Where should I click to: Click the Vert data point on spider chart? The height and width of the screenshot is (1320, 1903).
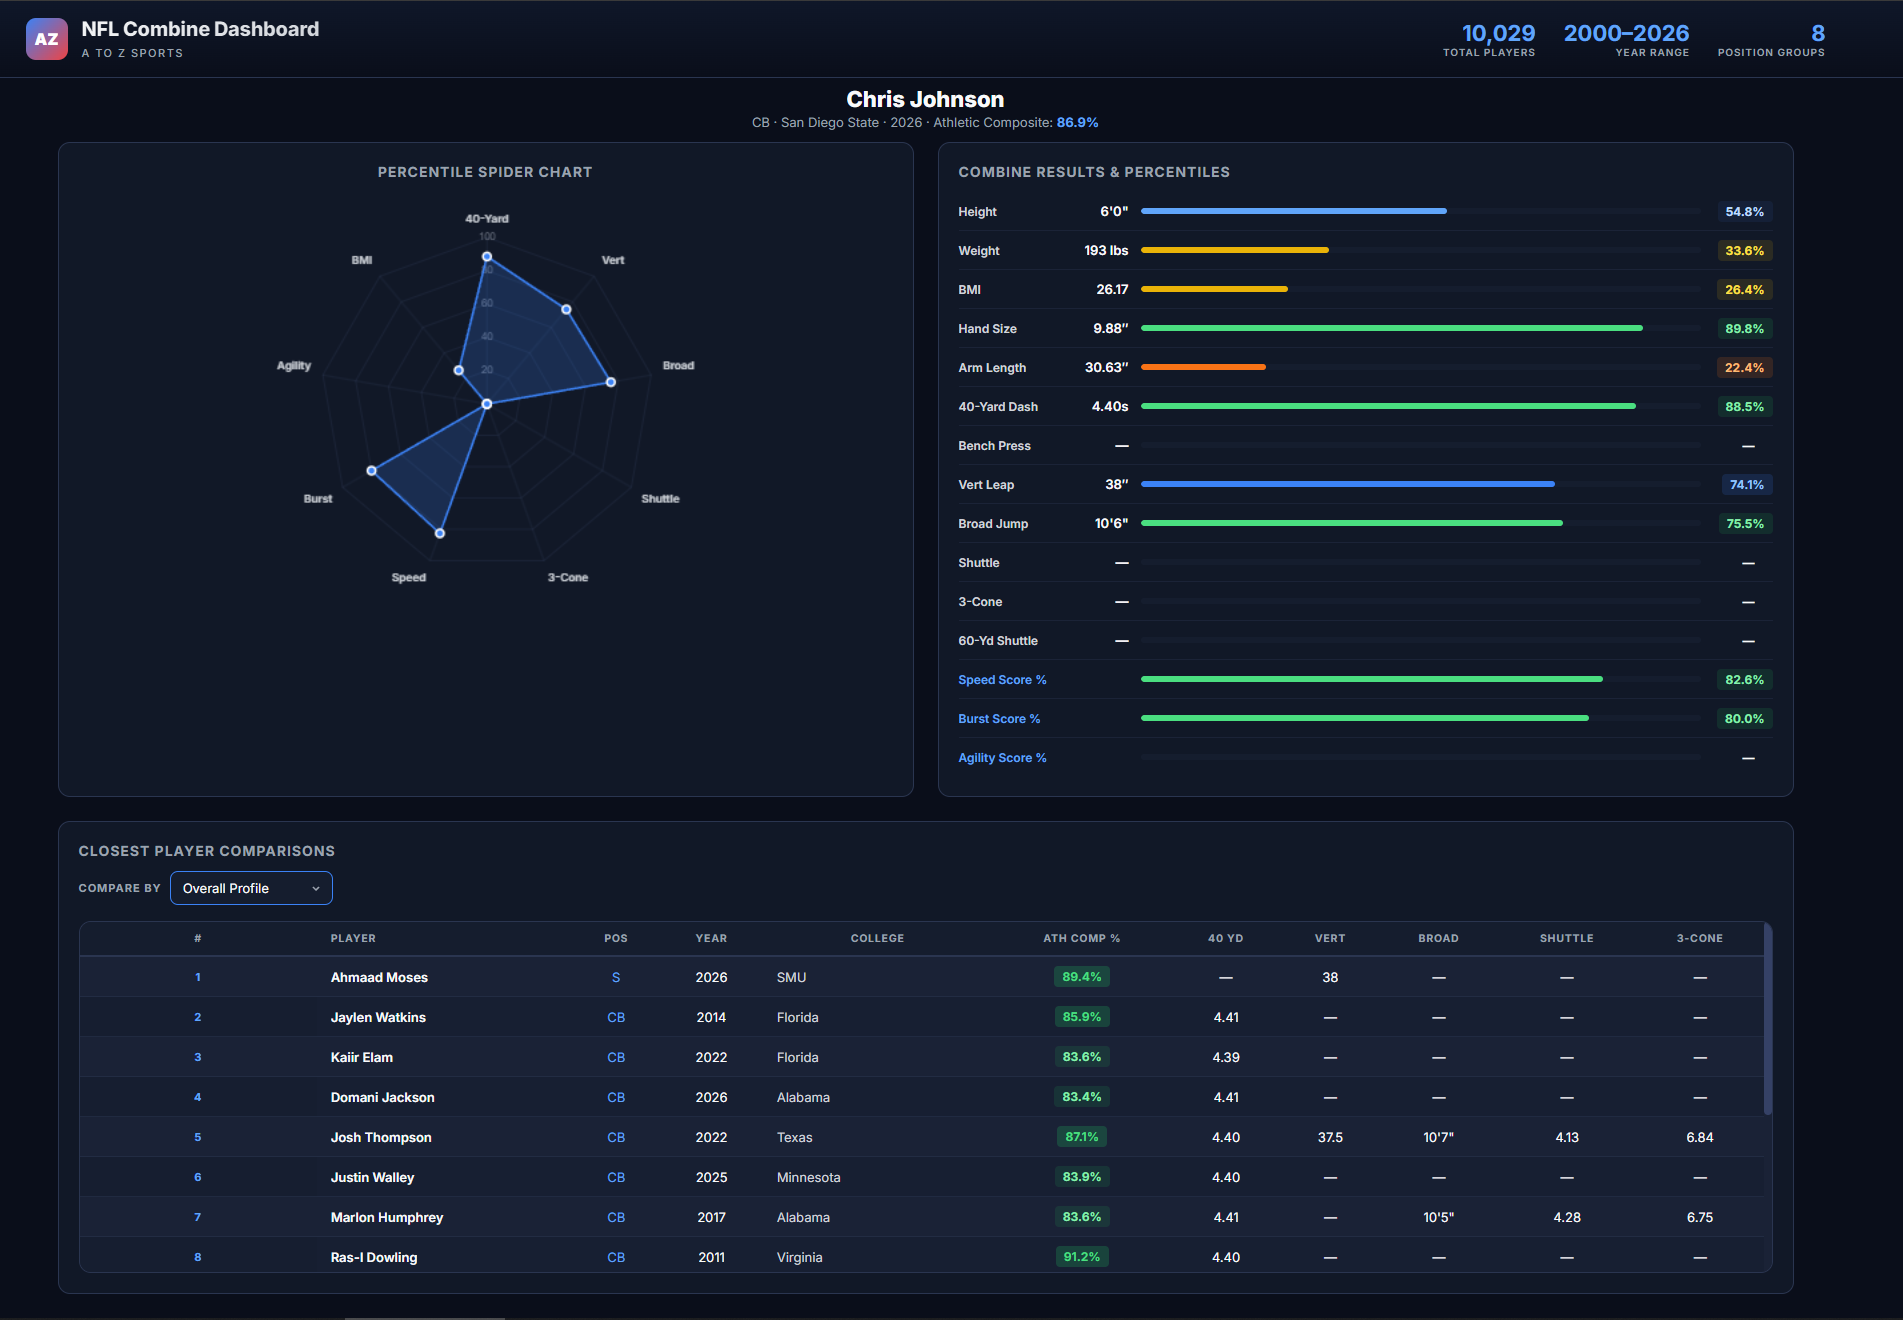click(x=566, y=310)
